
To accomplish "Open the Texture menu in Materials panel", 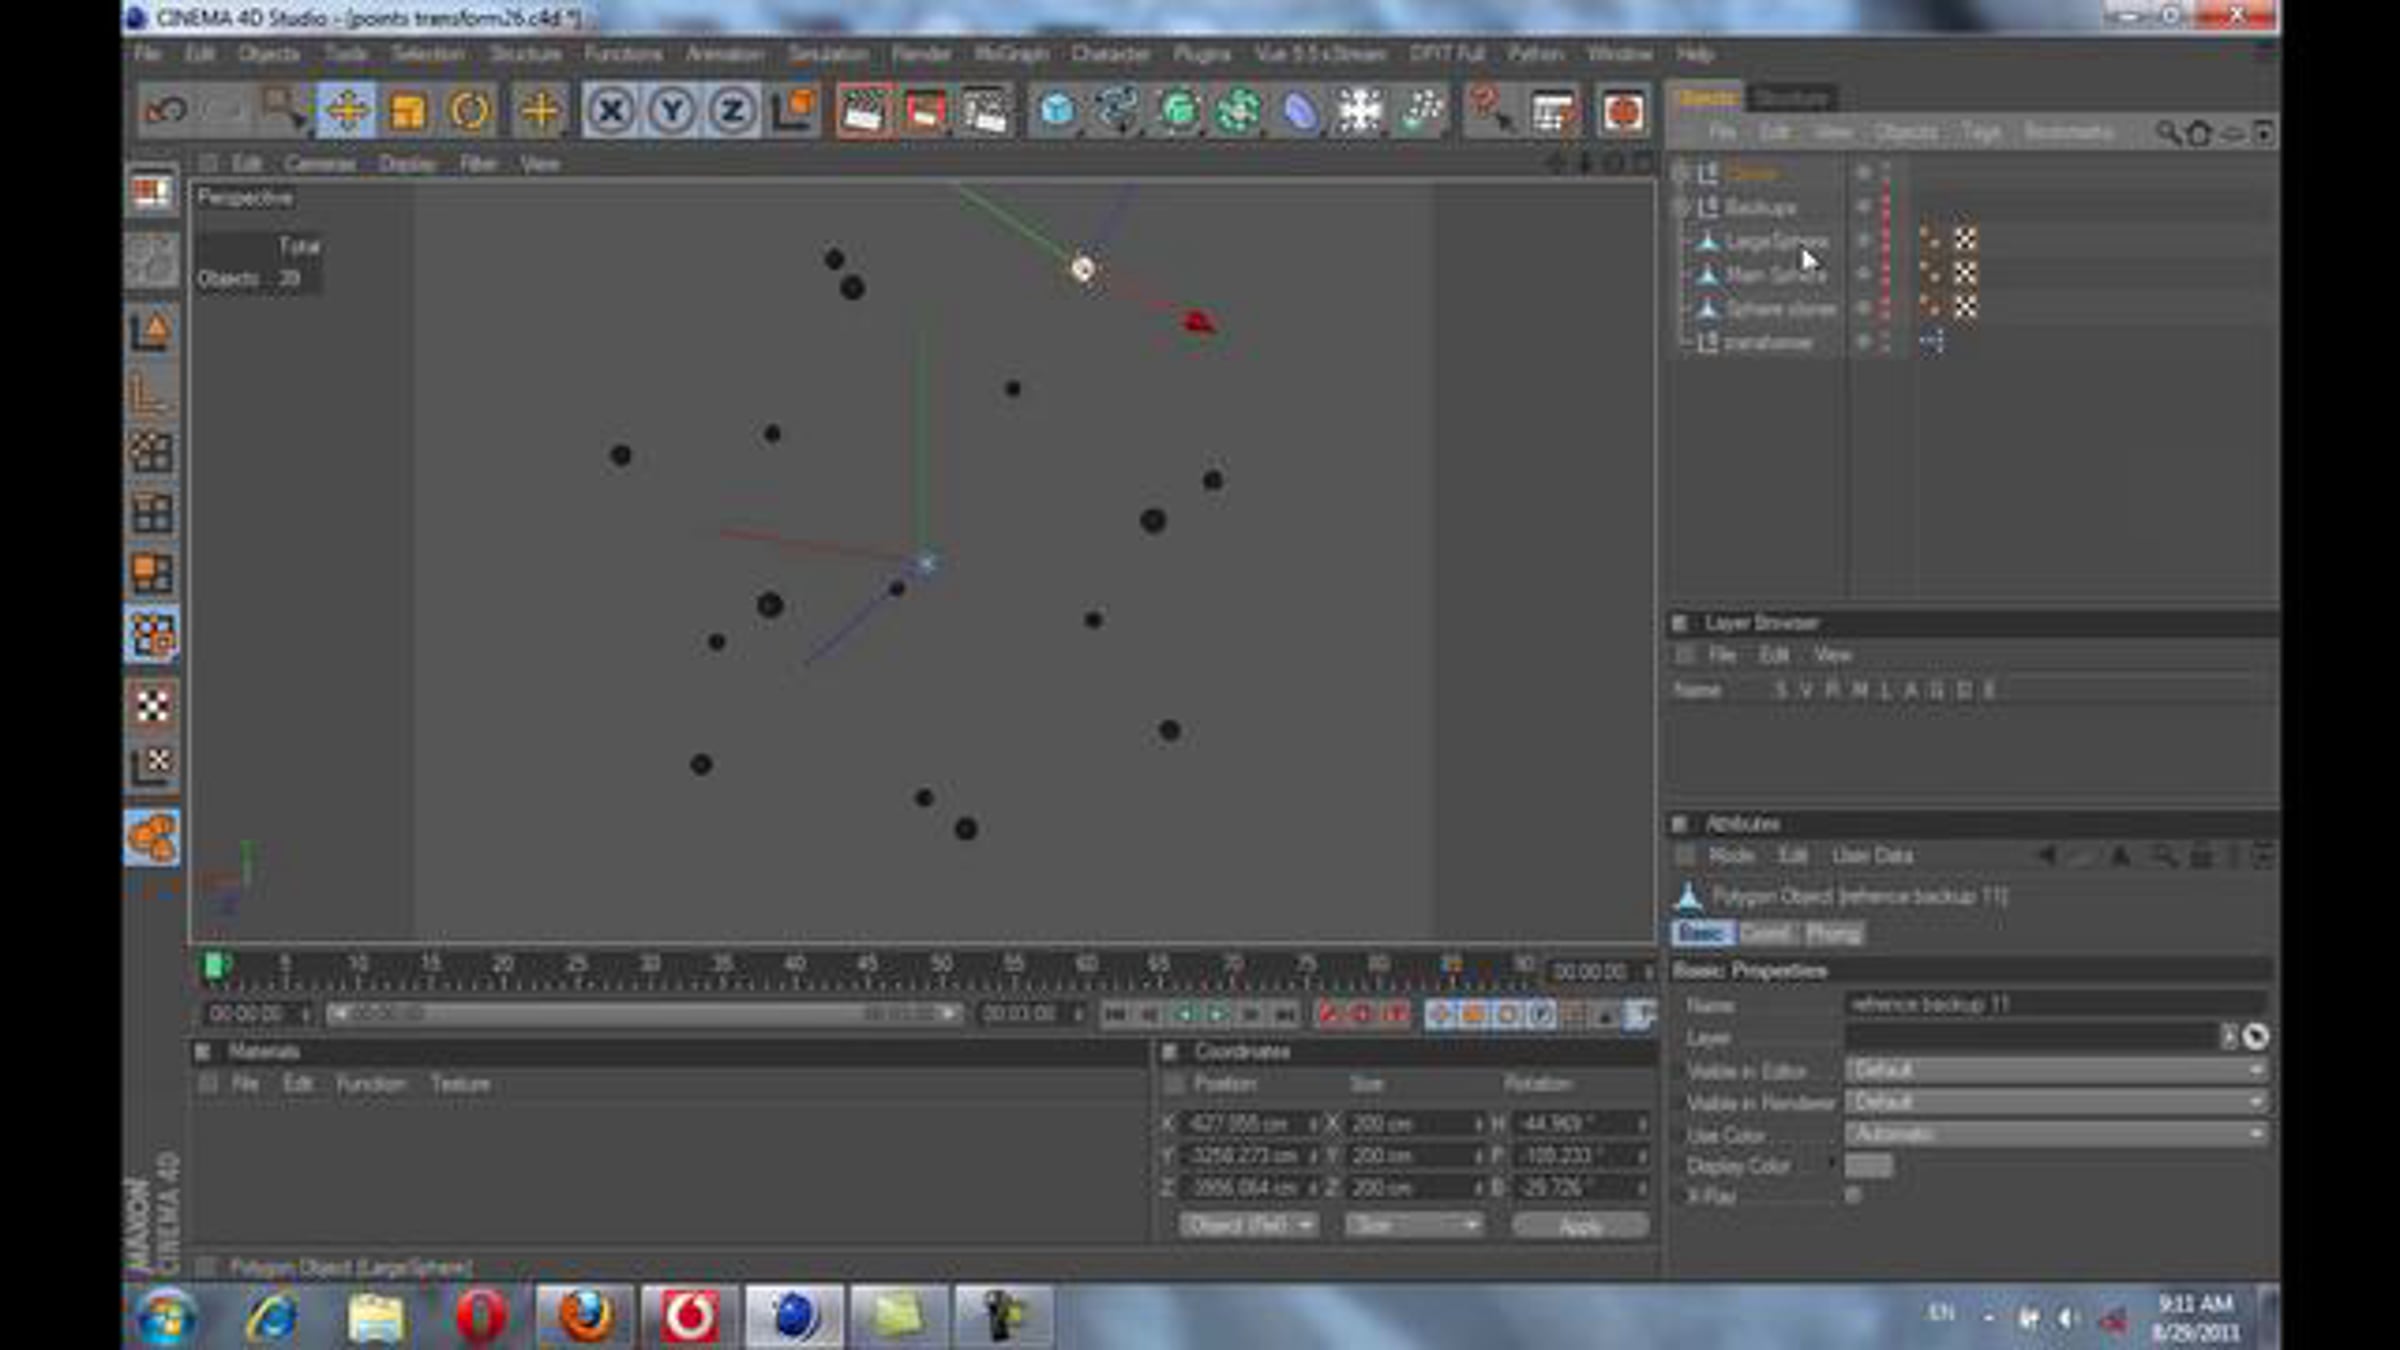I will (x=461, y=1084).
